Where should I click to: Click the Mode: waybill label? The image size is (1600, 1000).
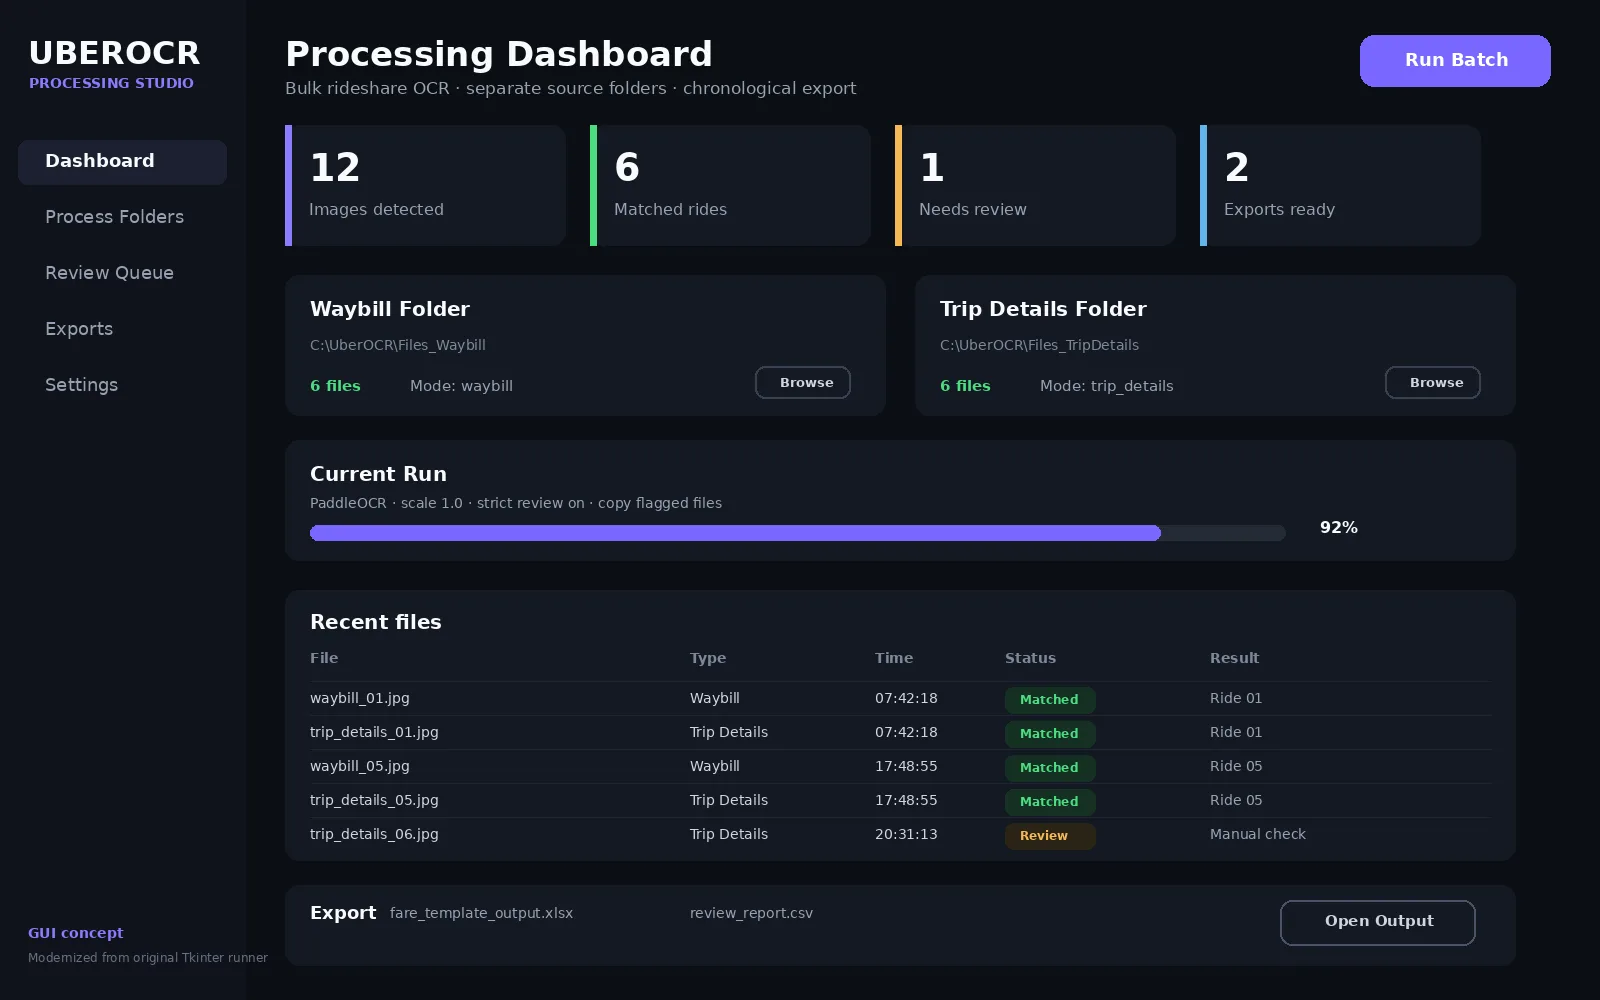[x=461, y=386]
